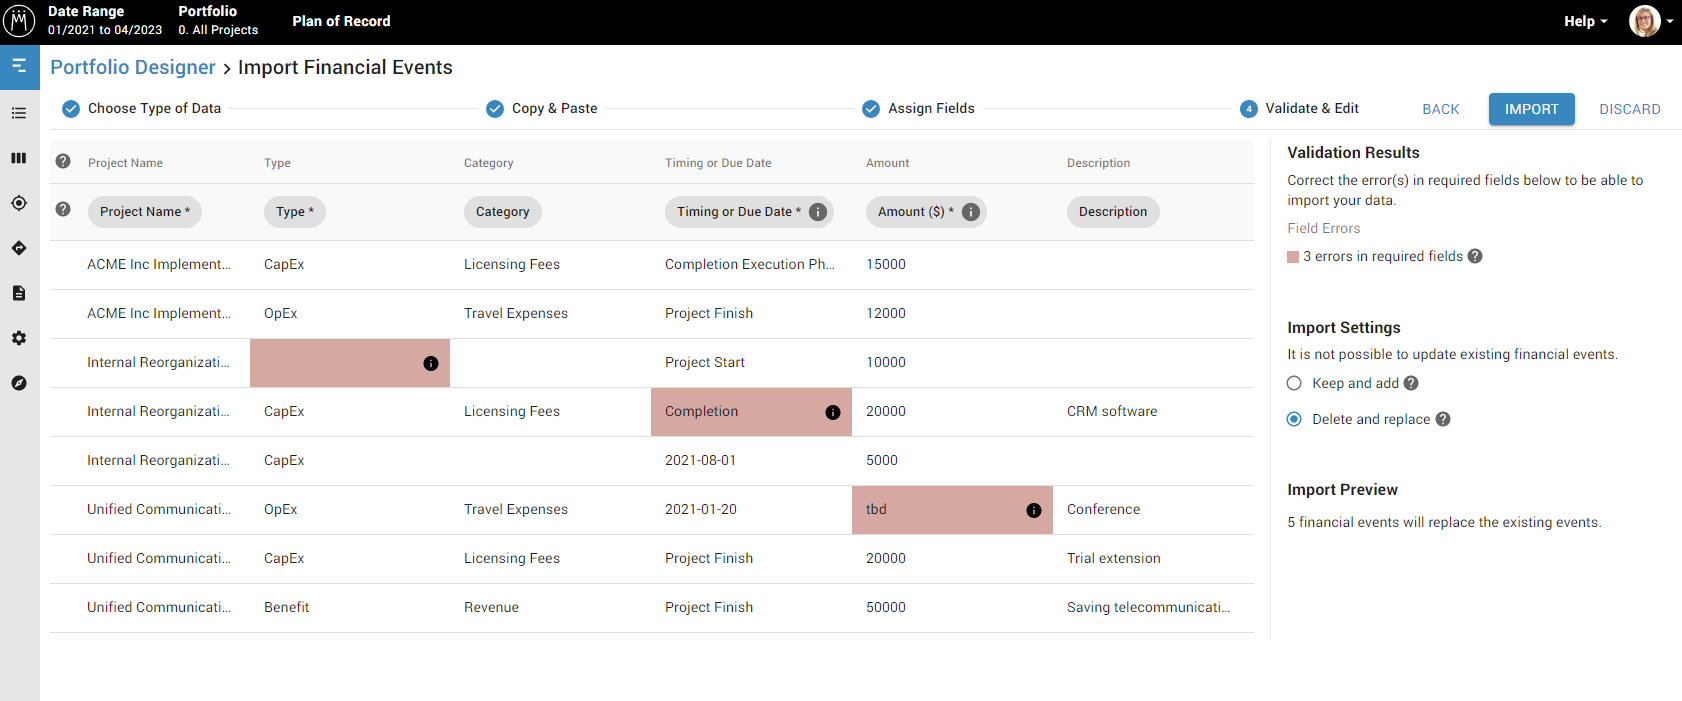
Task: Go to Choose Type of Data step
Action: click(154, 108)
